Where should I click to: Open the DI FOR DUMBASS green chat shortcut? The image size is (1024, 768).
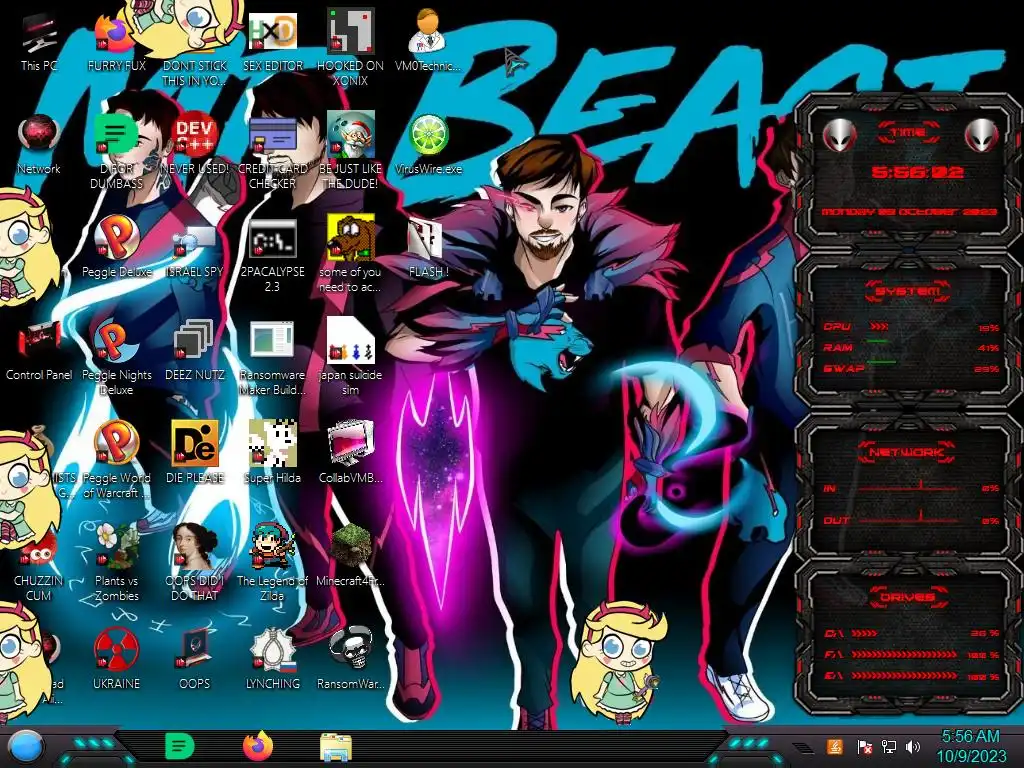(116, 152)
